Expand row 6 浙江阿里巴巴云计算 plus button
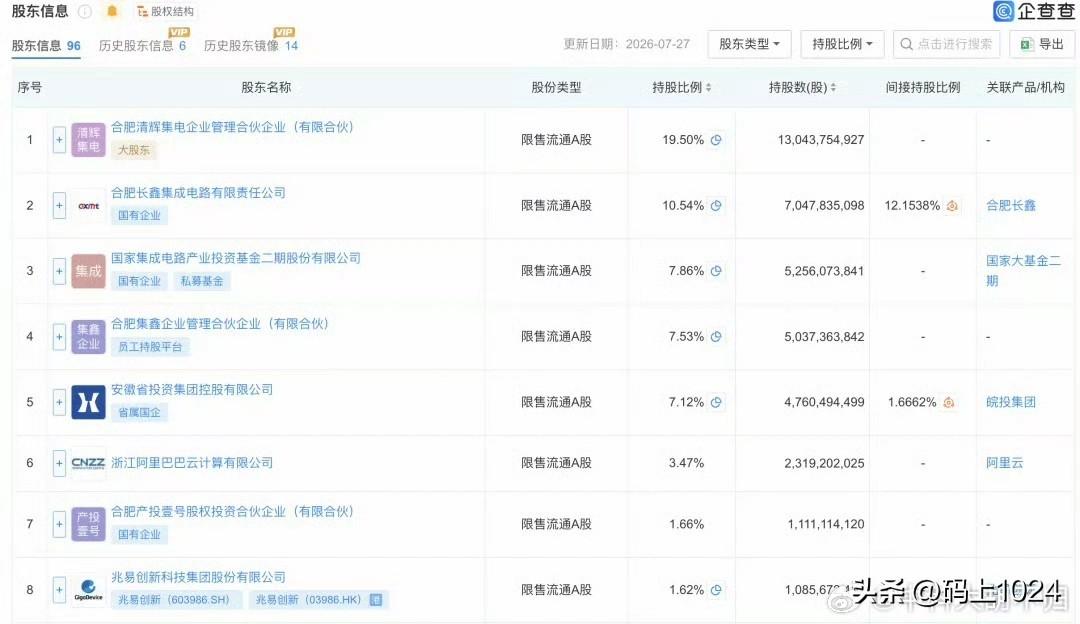The image size is (1080, 624). point(59,463)
